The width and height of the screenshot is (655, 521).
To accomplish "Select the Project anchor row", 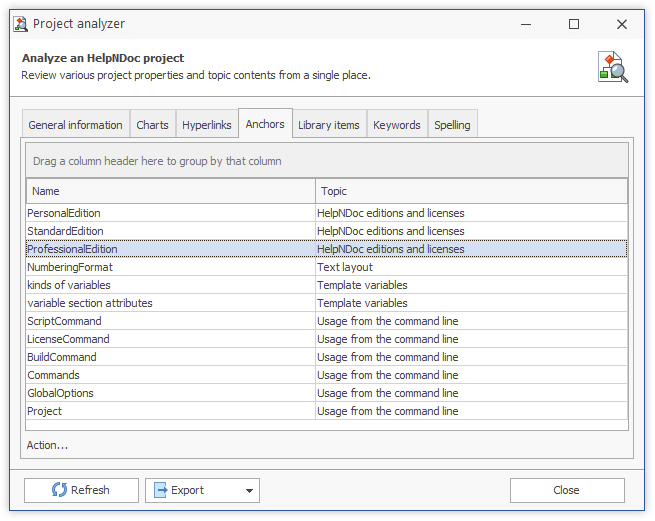I will [327, 411].
